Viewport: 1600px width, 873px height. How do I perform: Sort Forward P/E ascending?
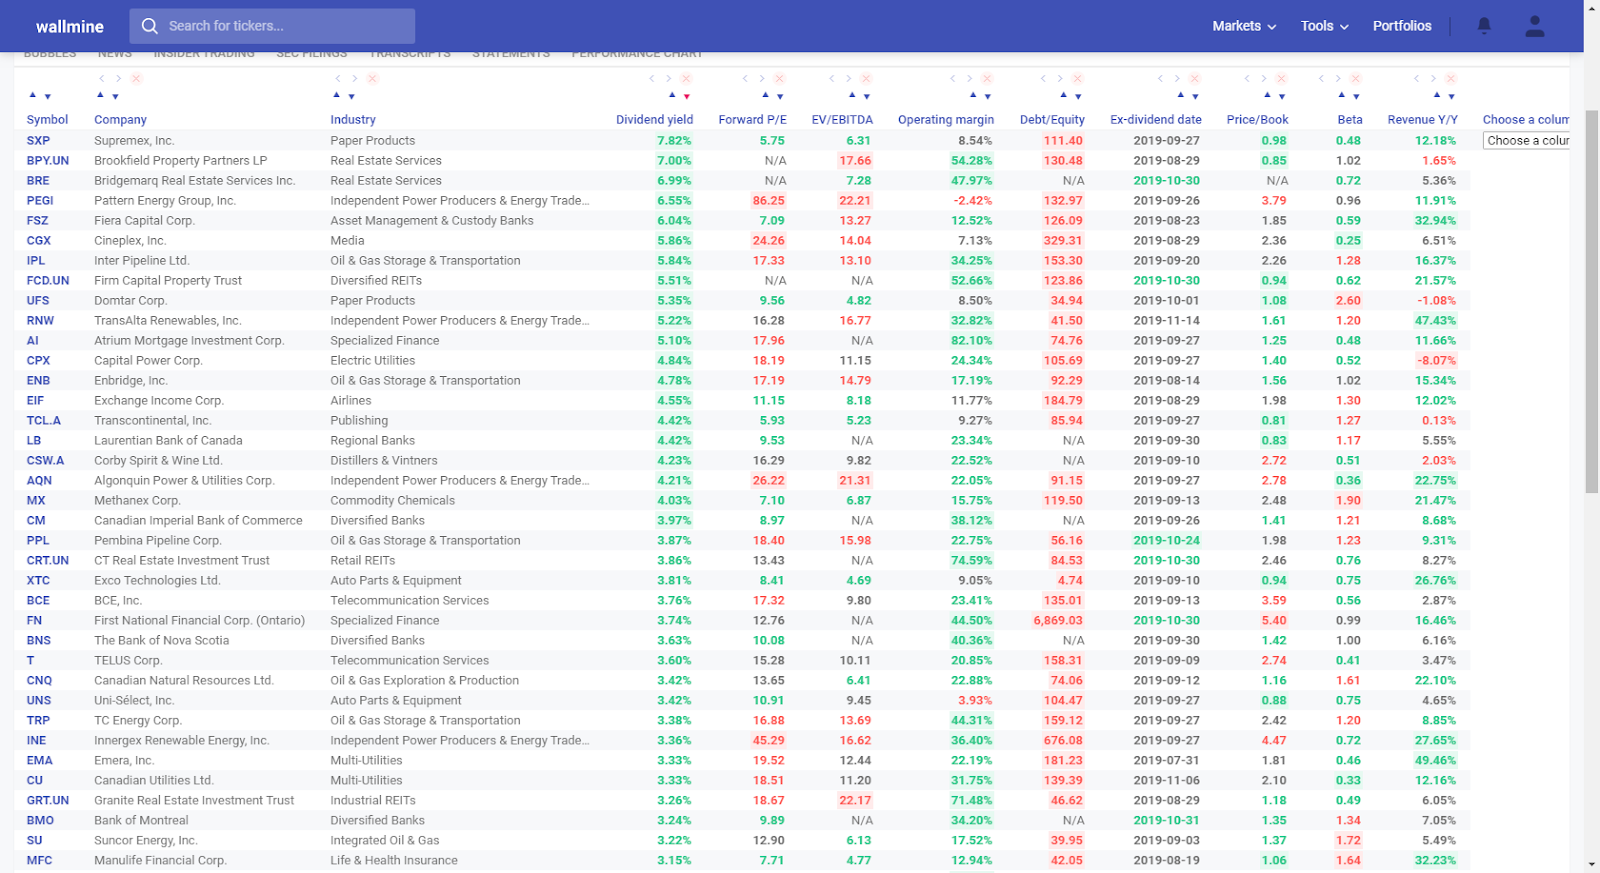(765, 95)
